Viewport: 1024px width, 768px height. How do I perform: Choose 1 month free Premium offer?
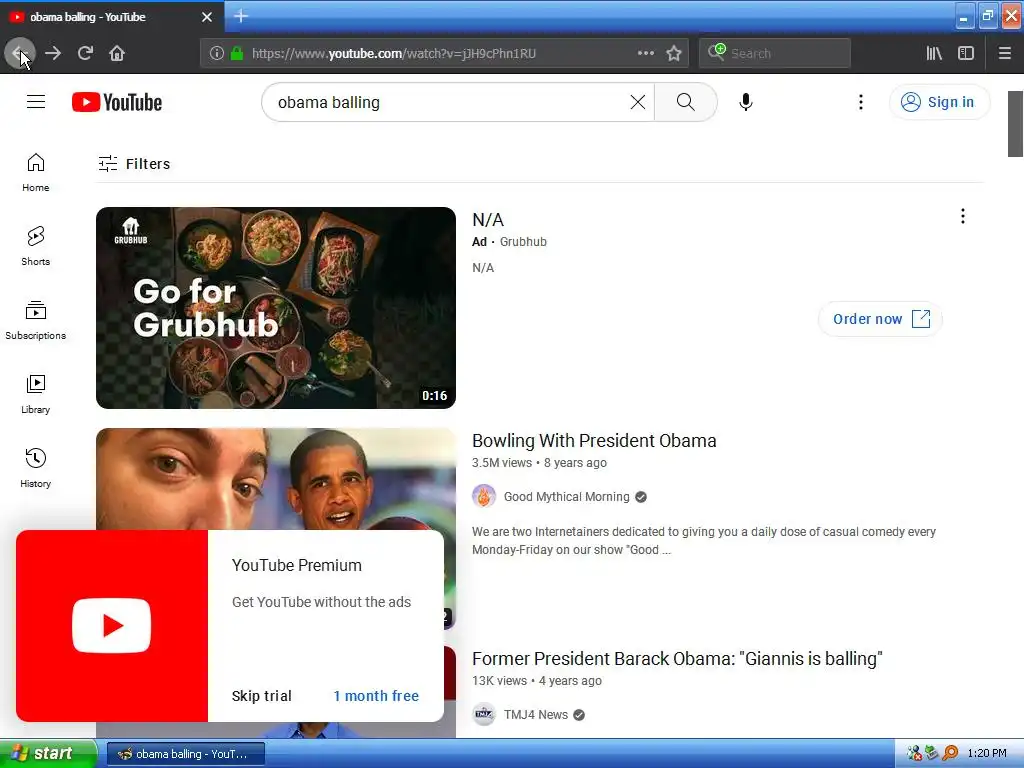(x=376, y=696)
